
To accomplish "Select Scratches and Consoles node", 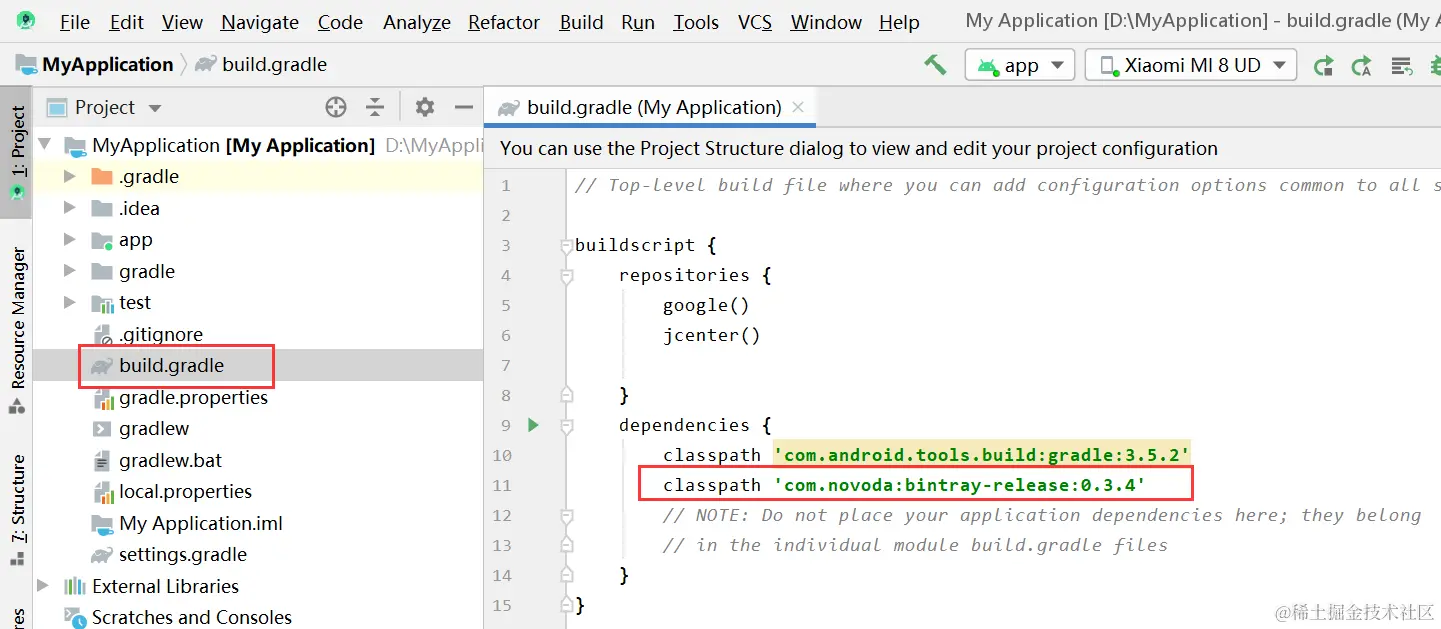I will pos(192,617).
